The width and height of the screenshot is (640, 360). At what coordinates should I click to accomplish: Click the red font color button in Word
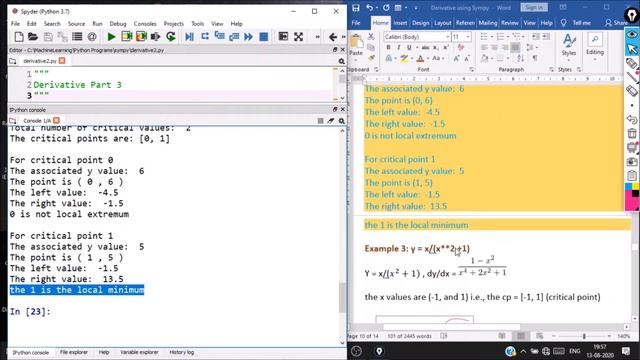(x=420, y=58)
